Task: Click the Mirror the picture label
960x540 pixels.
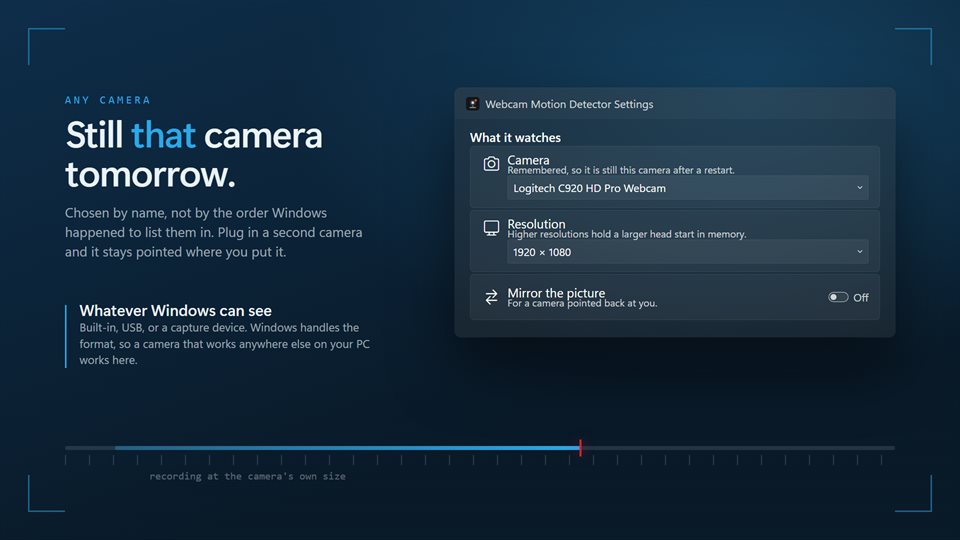Action: [x=556, y=293]
